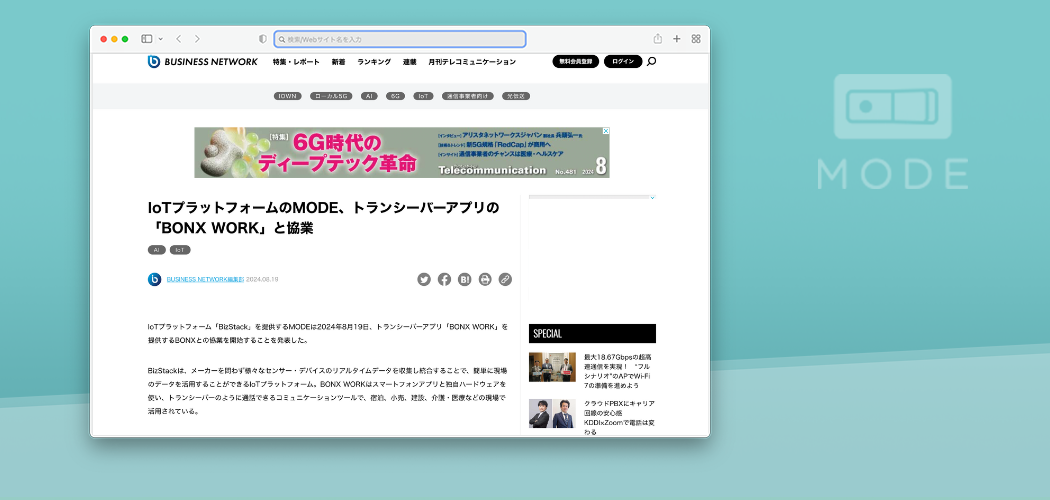This screenshot has height=500, width=1050.
Task: Click the Hatena Bookmark B! icon
Action: click(464, 280)
